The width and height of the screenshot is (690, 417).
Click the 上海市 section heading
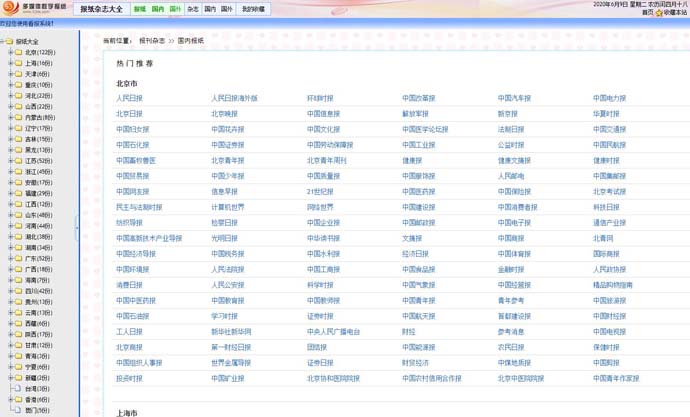(127, 413)
